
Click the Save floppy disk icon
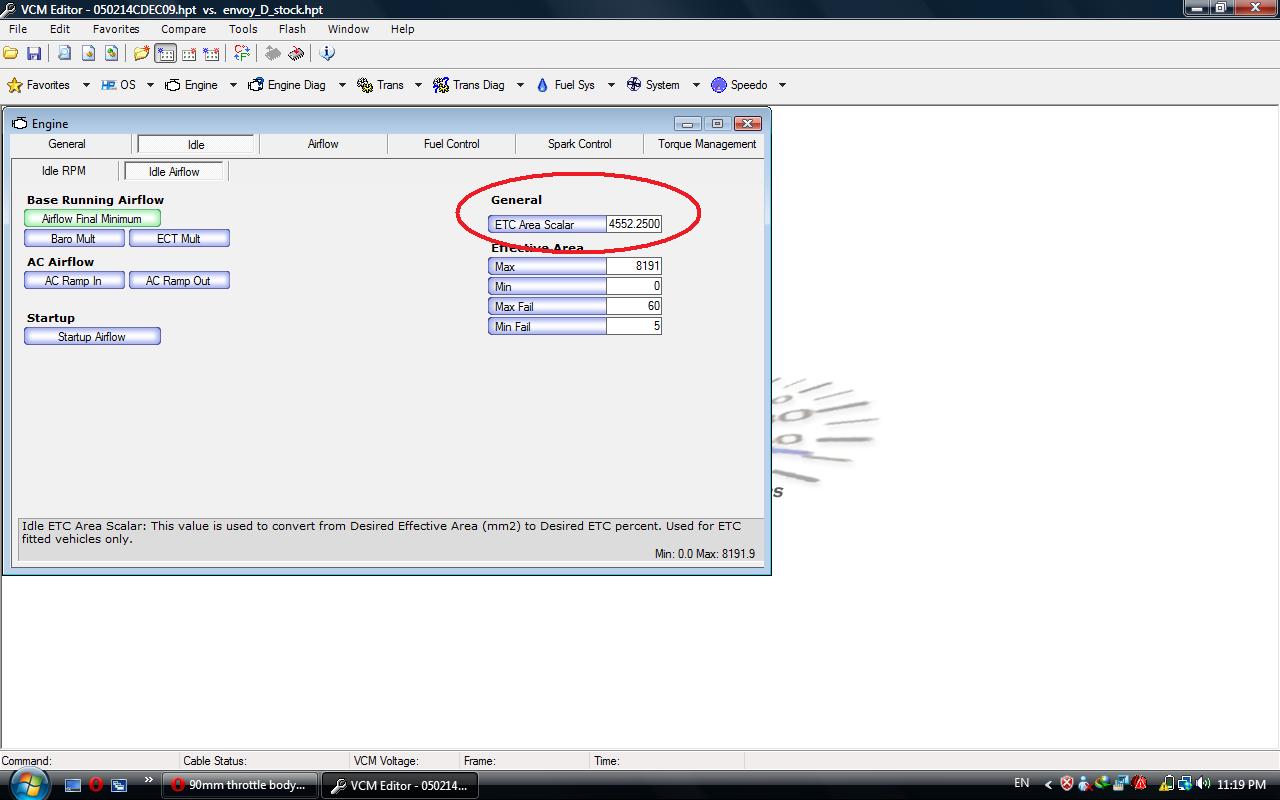[34, 53]
